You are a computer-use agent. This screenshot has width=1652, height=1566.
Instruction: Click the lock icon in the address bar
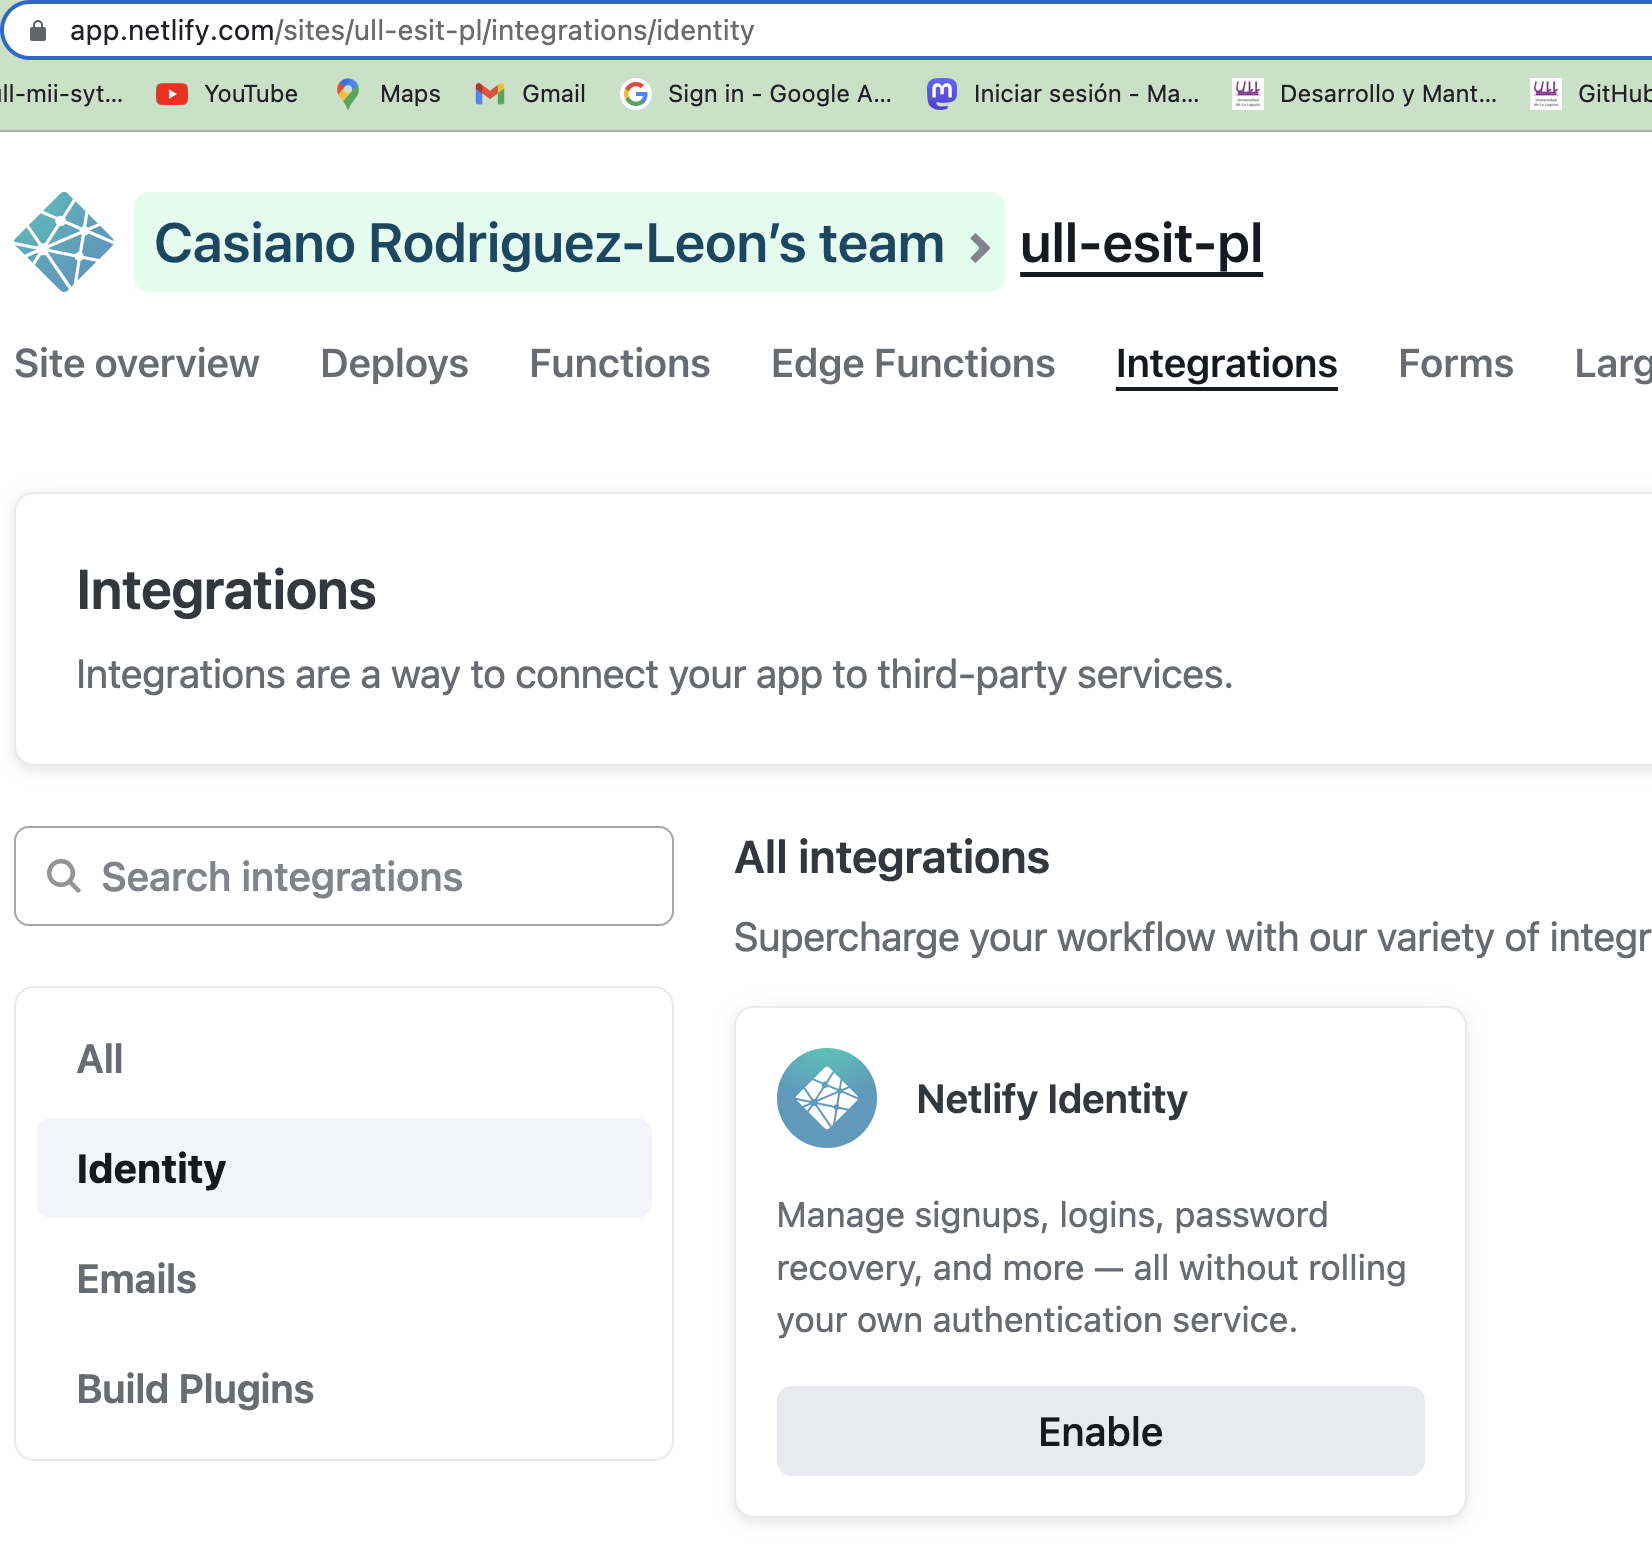click(x=38, y=31)
